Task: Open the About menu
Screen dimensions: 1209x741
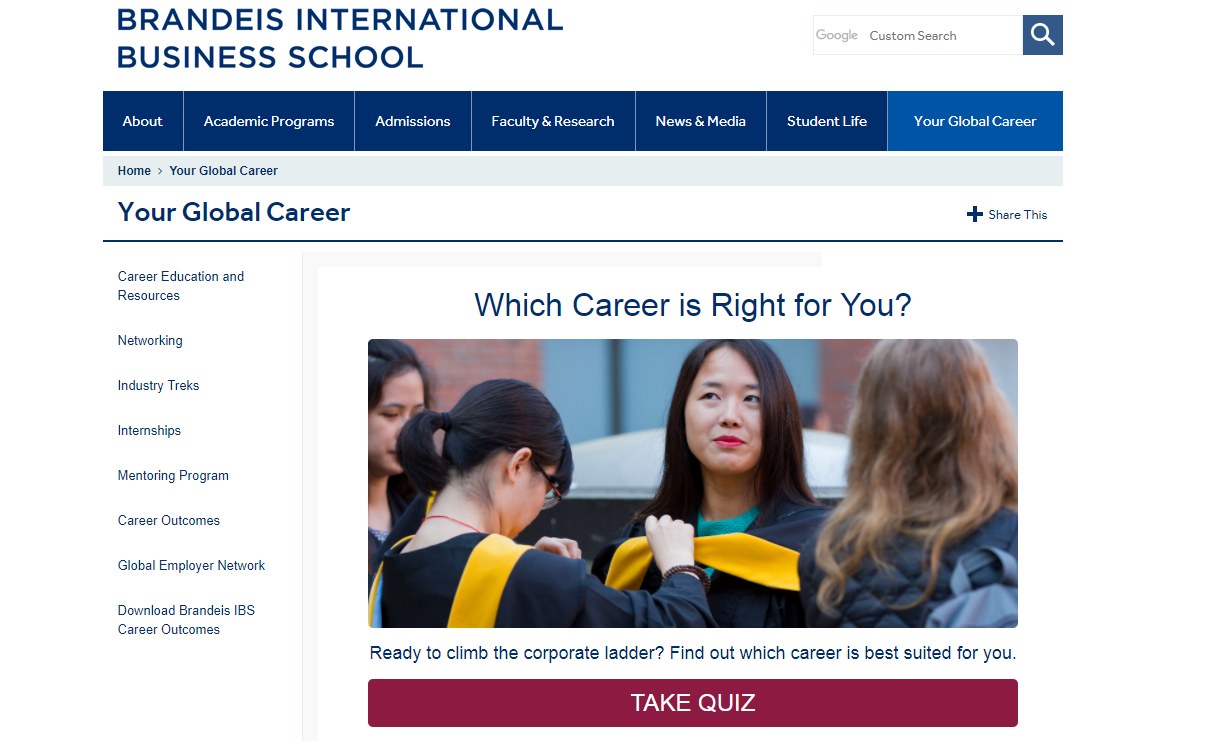Action: click(143, 121)
